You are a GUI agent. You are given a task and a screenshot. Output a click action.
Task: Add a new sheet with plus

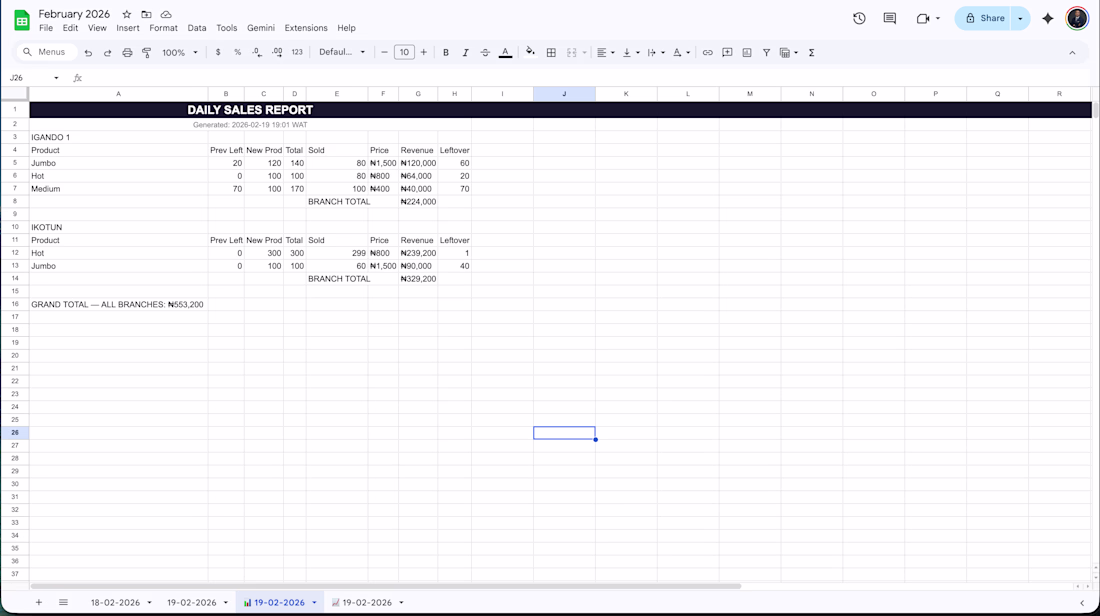point(39,602)
